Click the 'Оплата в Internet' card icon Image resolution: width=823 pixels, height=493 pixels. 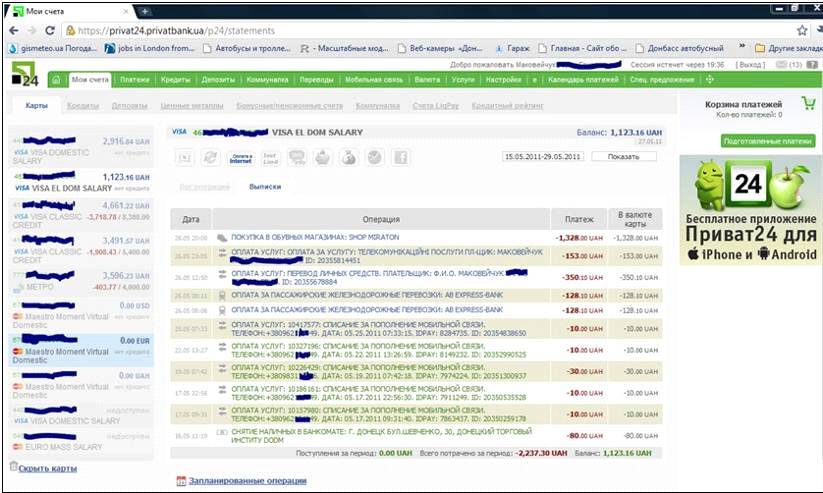pyautogui.click(x=241, y=157)
